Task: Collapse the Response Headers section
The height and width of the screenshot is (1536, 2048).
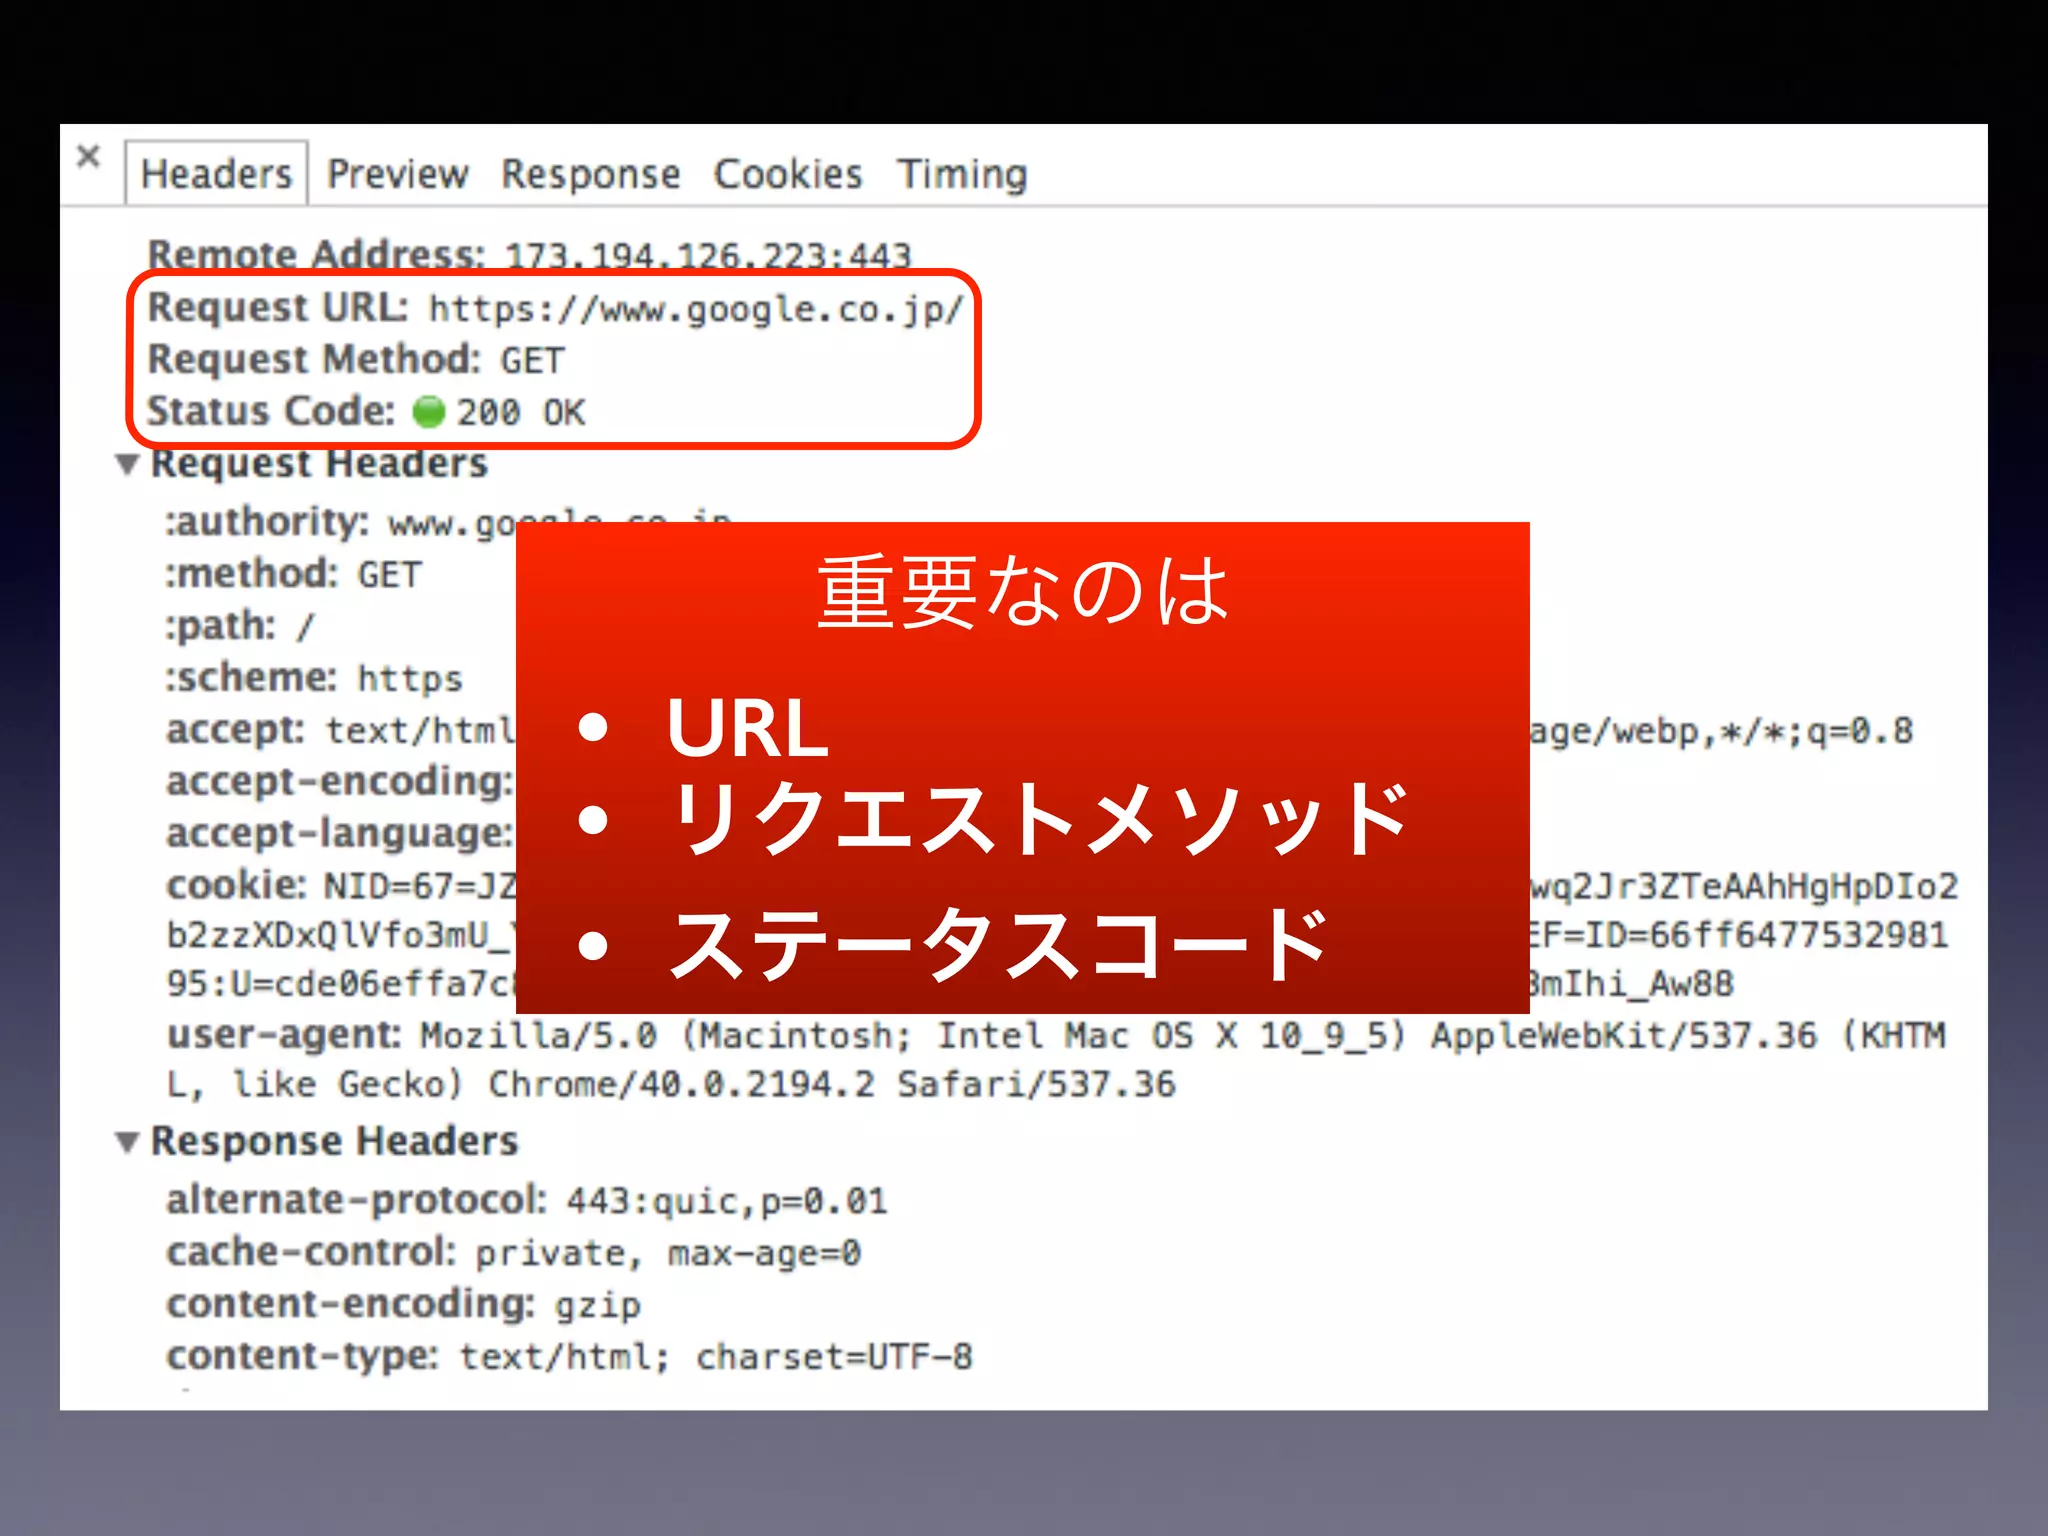Action: (x=127, y=1142)
